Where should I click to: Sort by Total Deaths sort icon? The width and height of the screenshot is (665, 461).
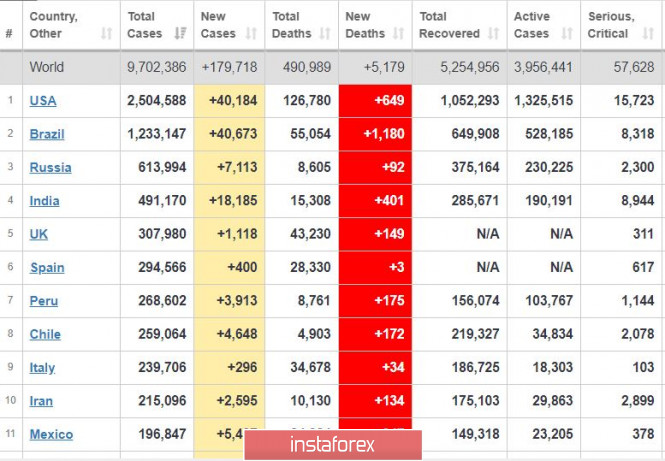pos(324,34)
